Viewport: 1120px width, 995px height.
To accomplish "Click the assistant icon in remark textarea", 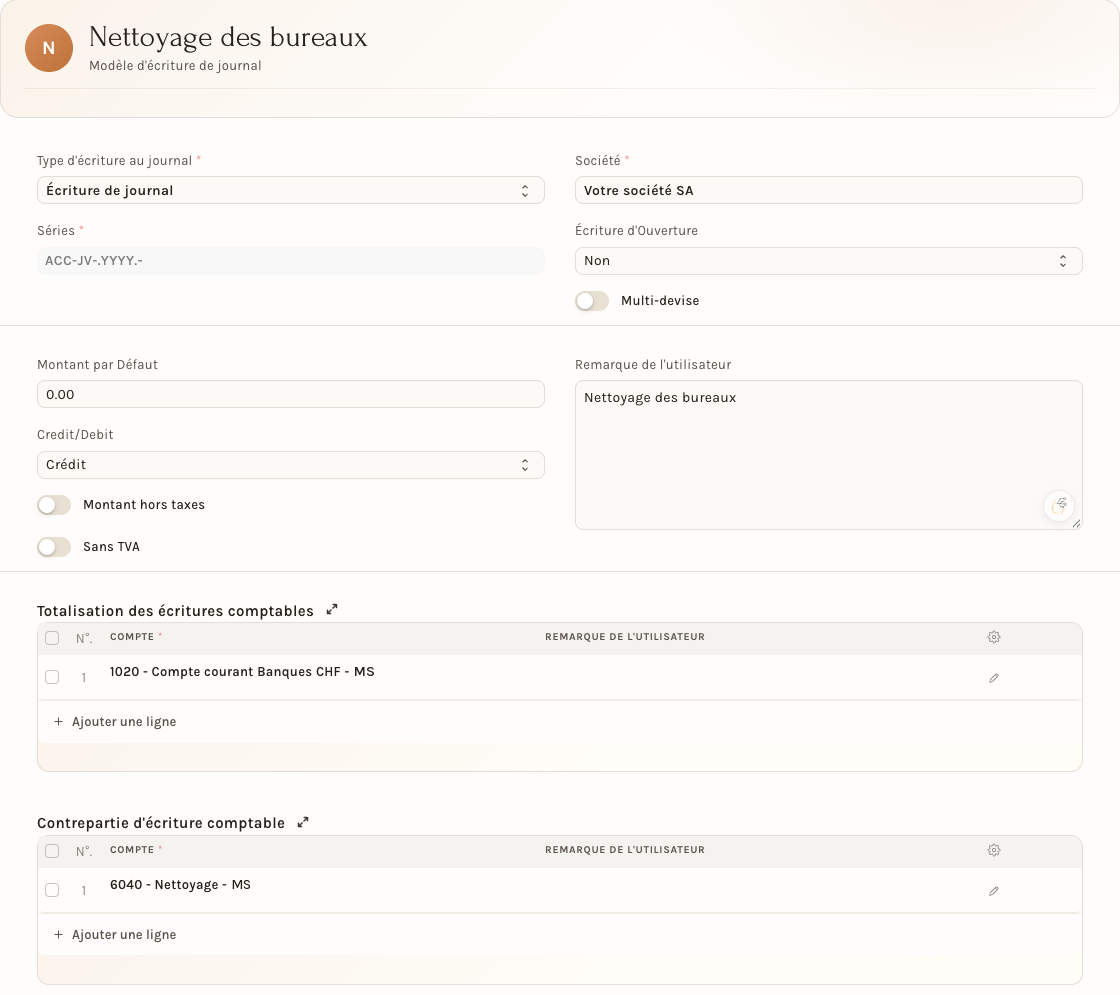I will point(1059,506).
